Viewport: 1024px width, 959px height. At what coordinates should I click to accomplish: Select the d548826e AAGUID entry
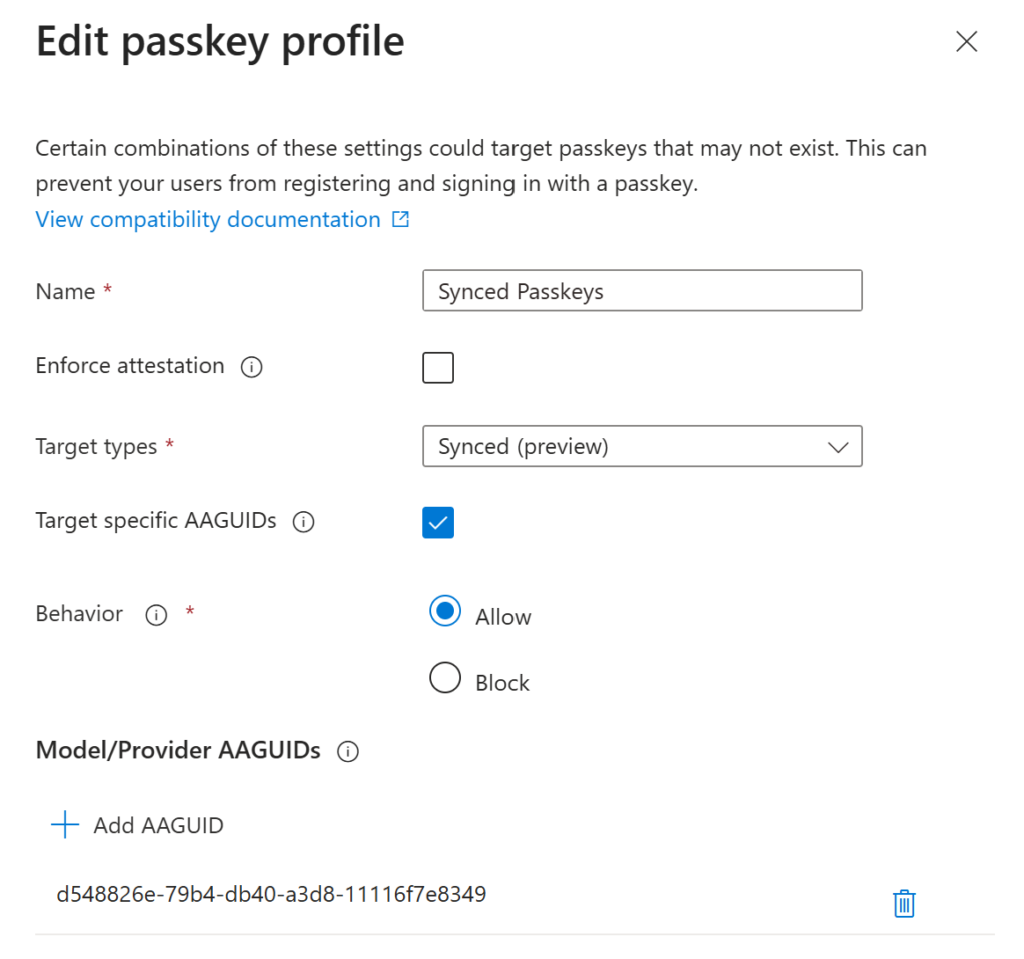click(x=272, y=894)
